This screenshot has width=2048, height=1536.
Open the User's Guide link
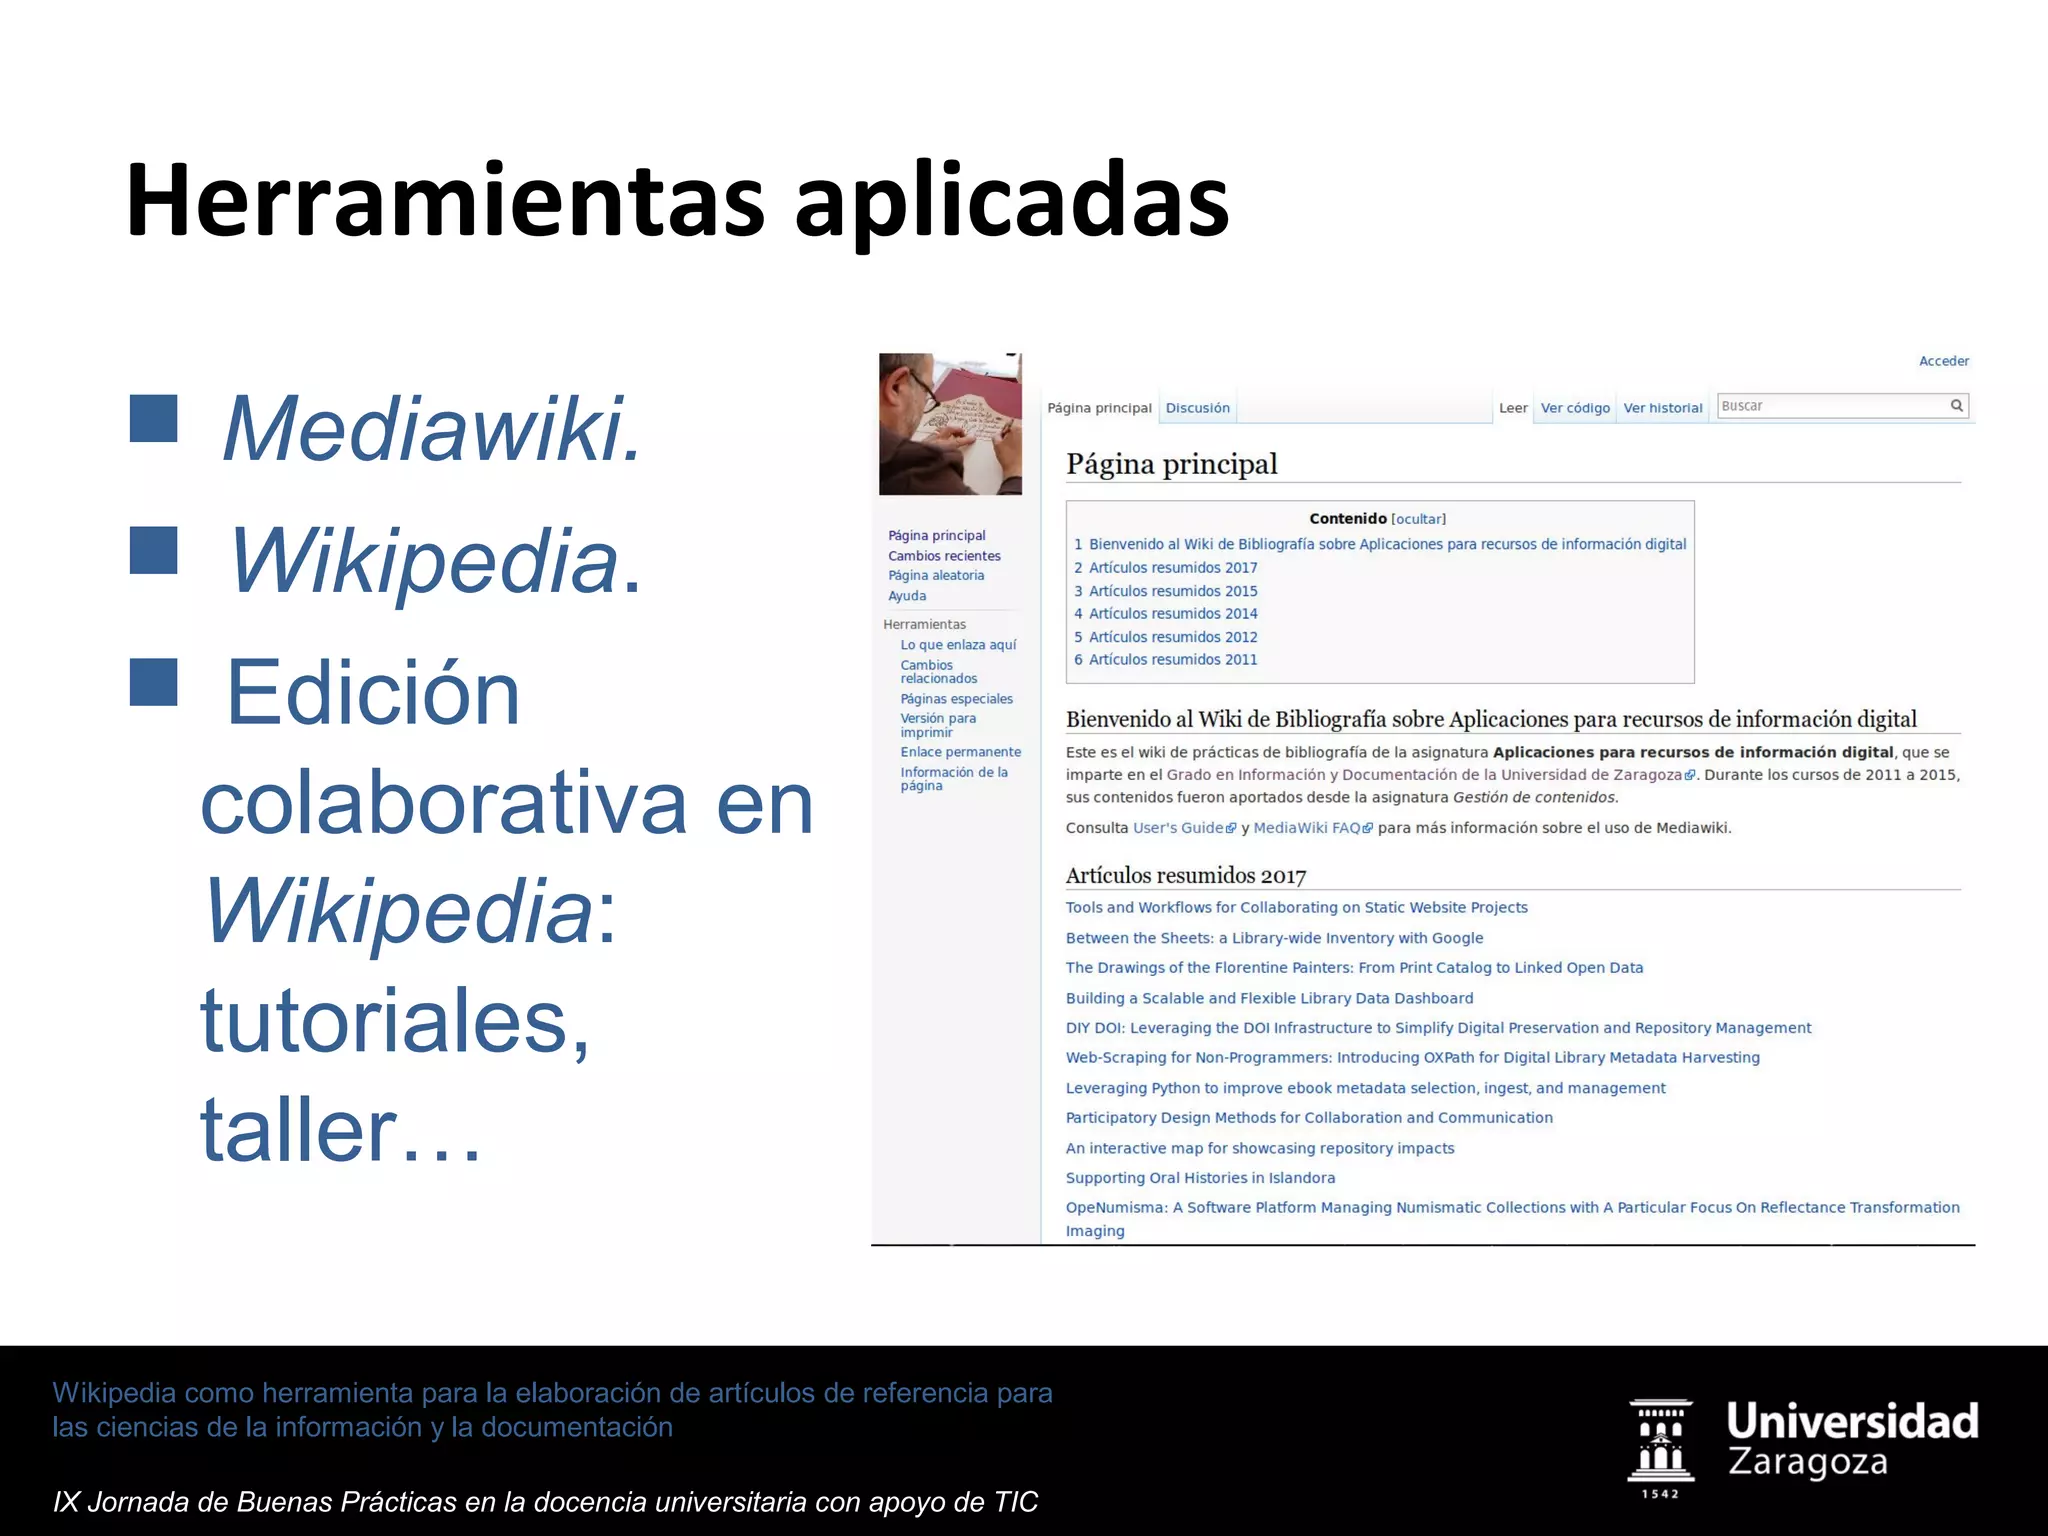1178,828
